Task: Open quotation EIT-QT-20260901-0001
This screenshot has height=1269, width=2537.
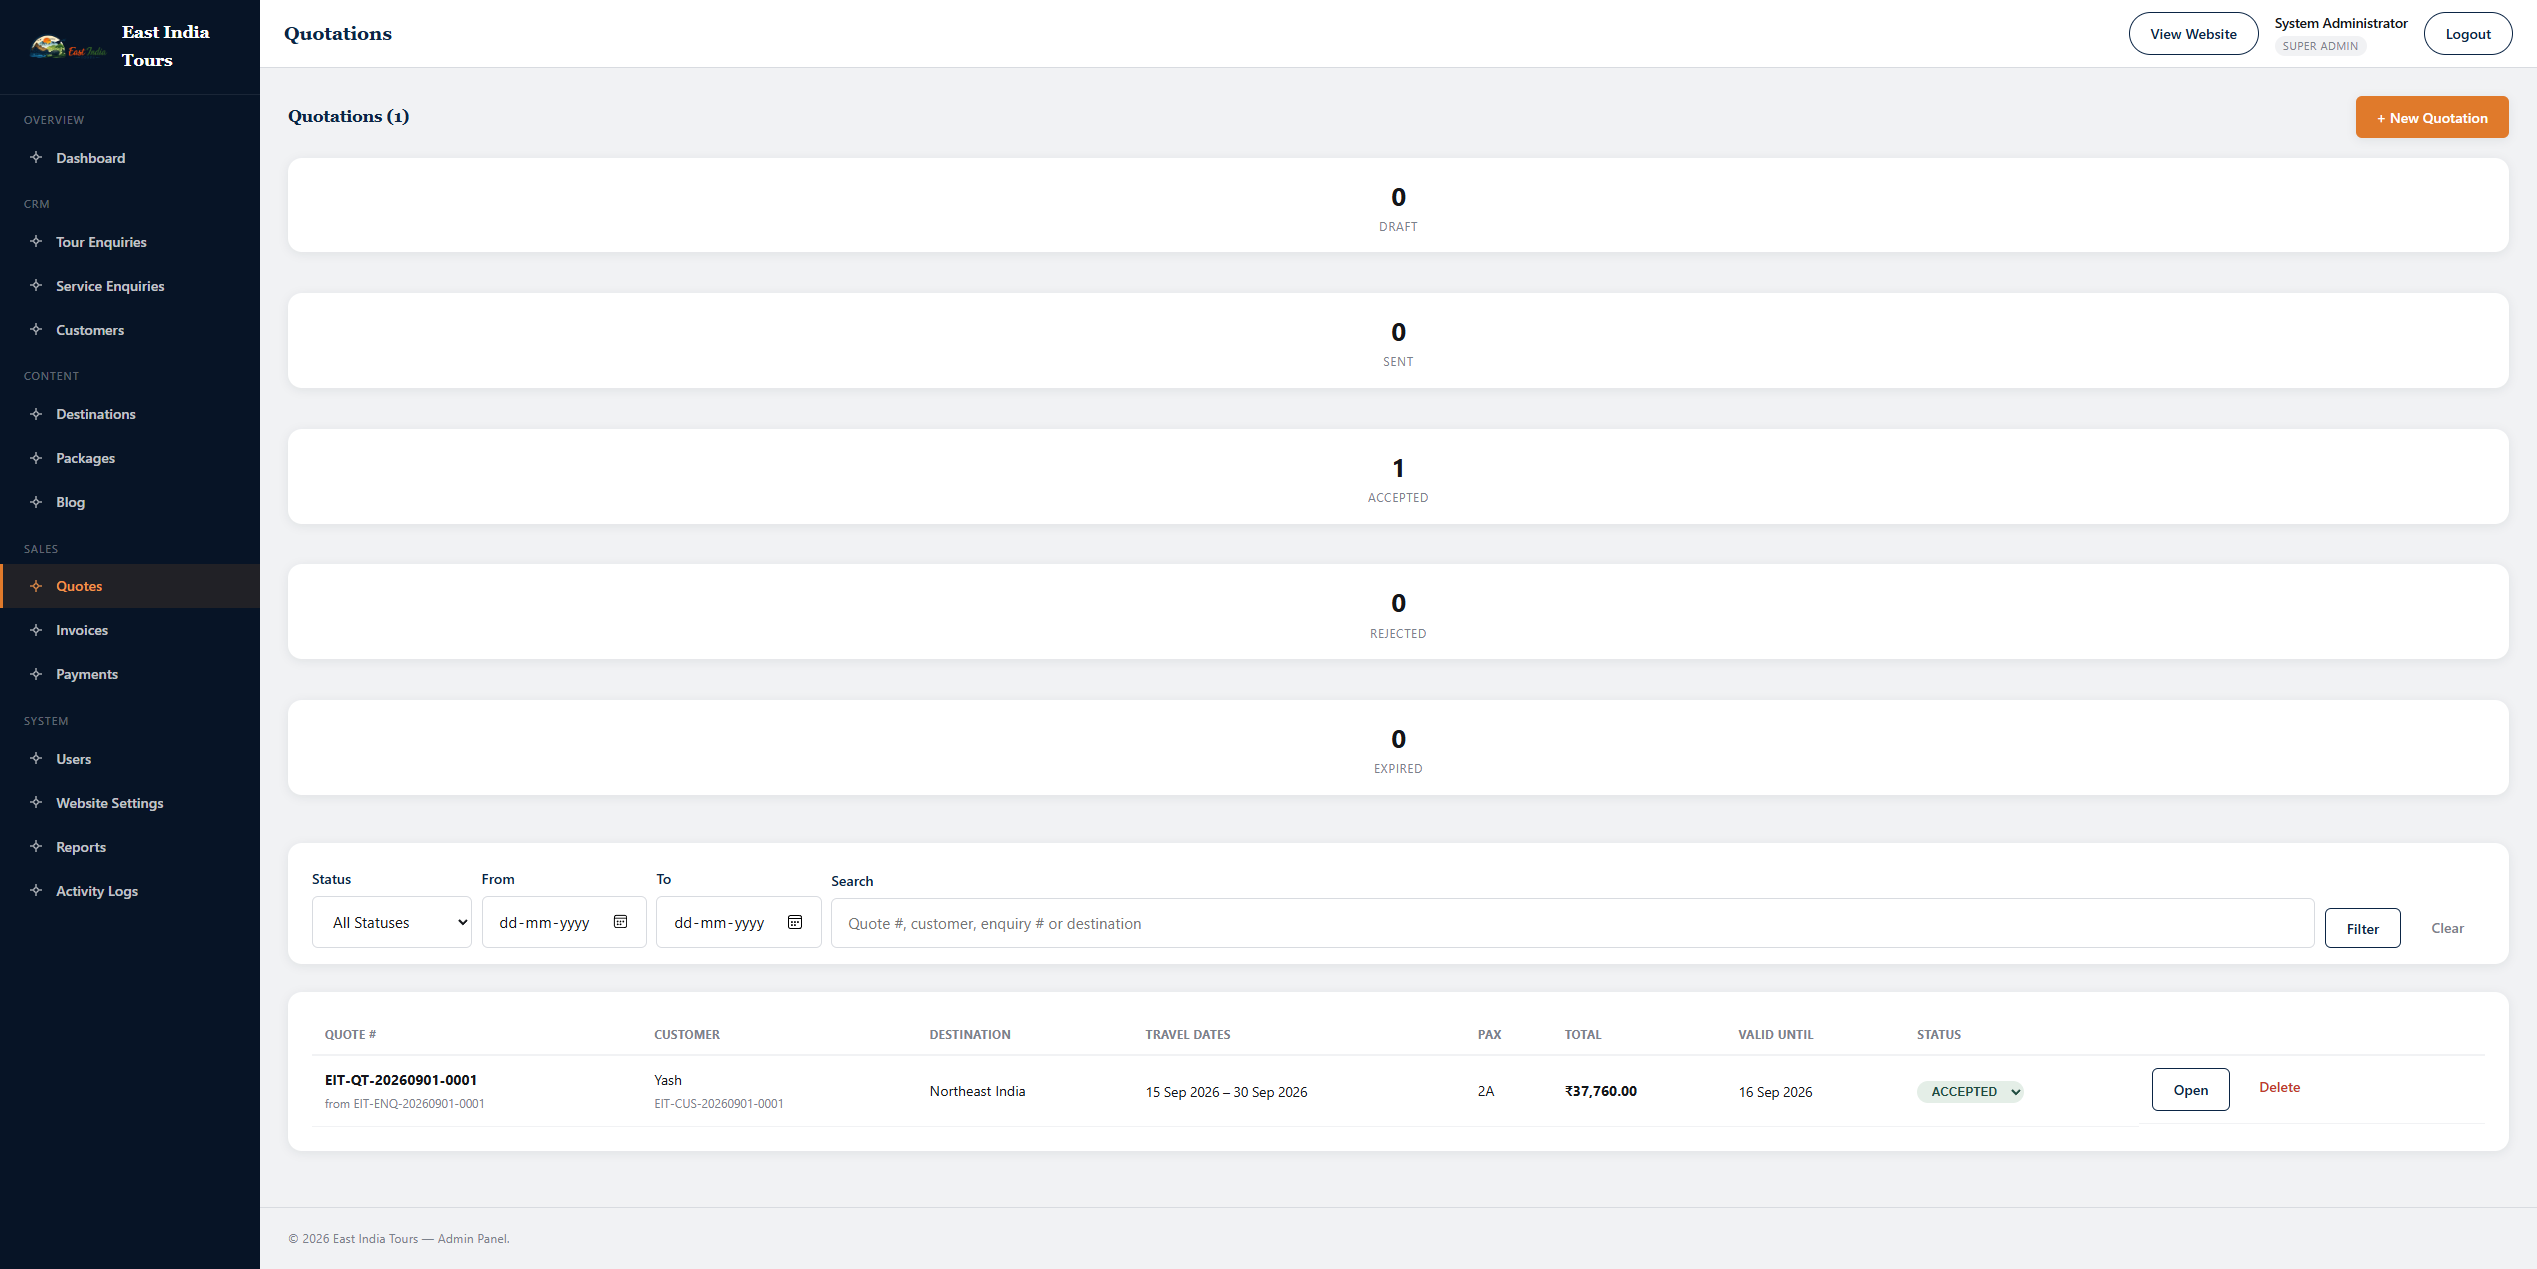Action: [x=2190, y=1090]
